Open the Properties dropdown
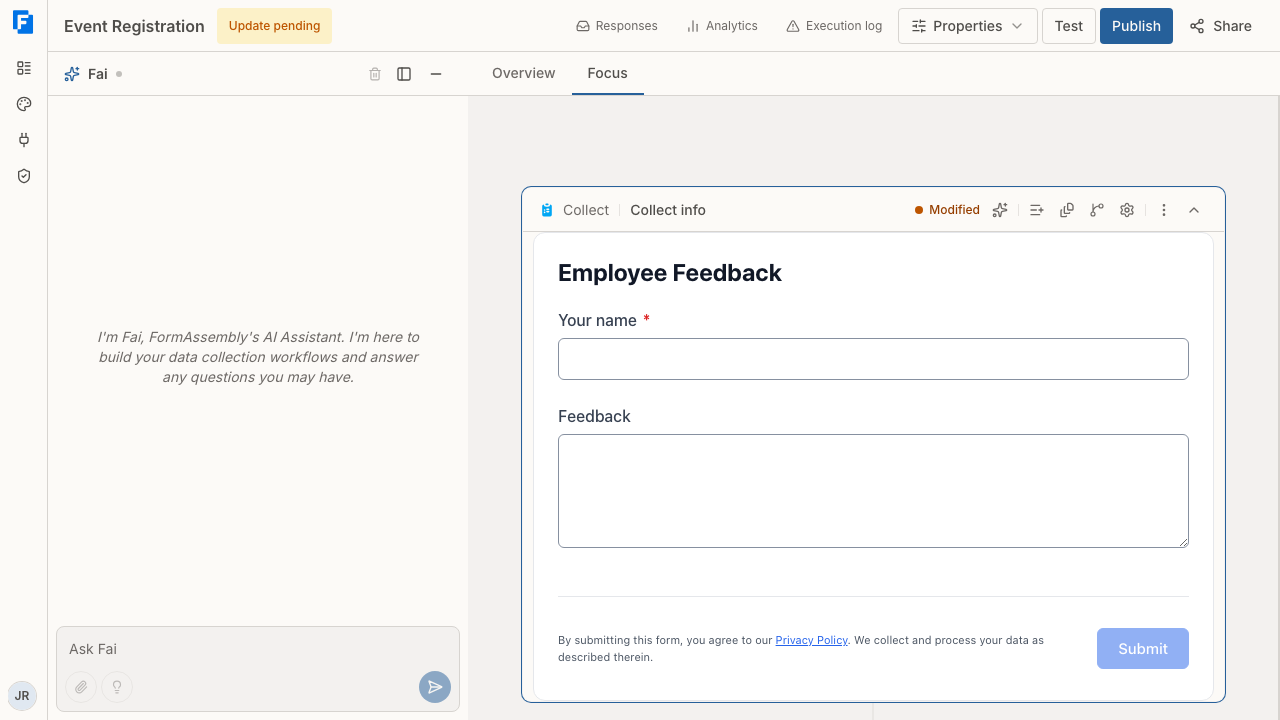Image resolution: width=1280 pixels, height=720 pixels. 967,26
